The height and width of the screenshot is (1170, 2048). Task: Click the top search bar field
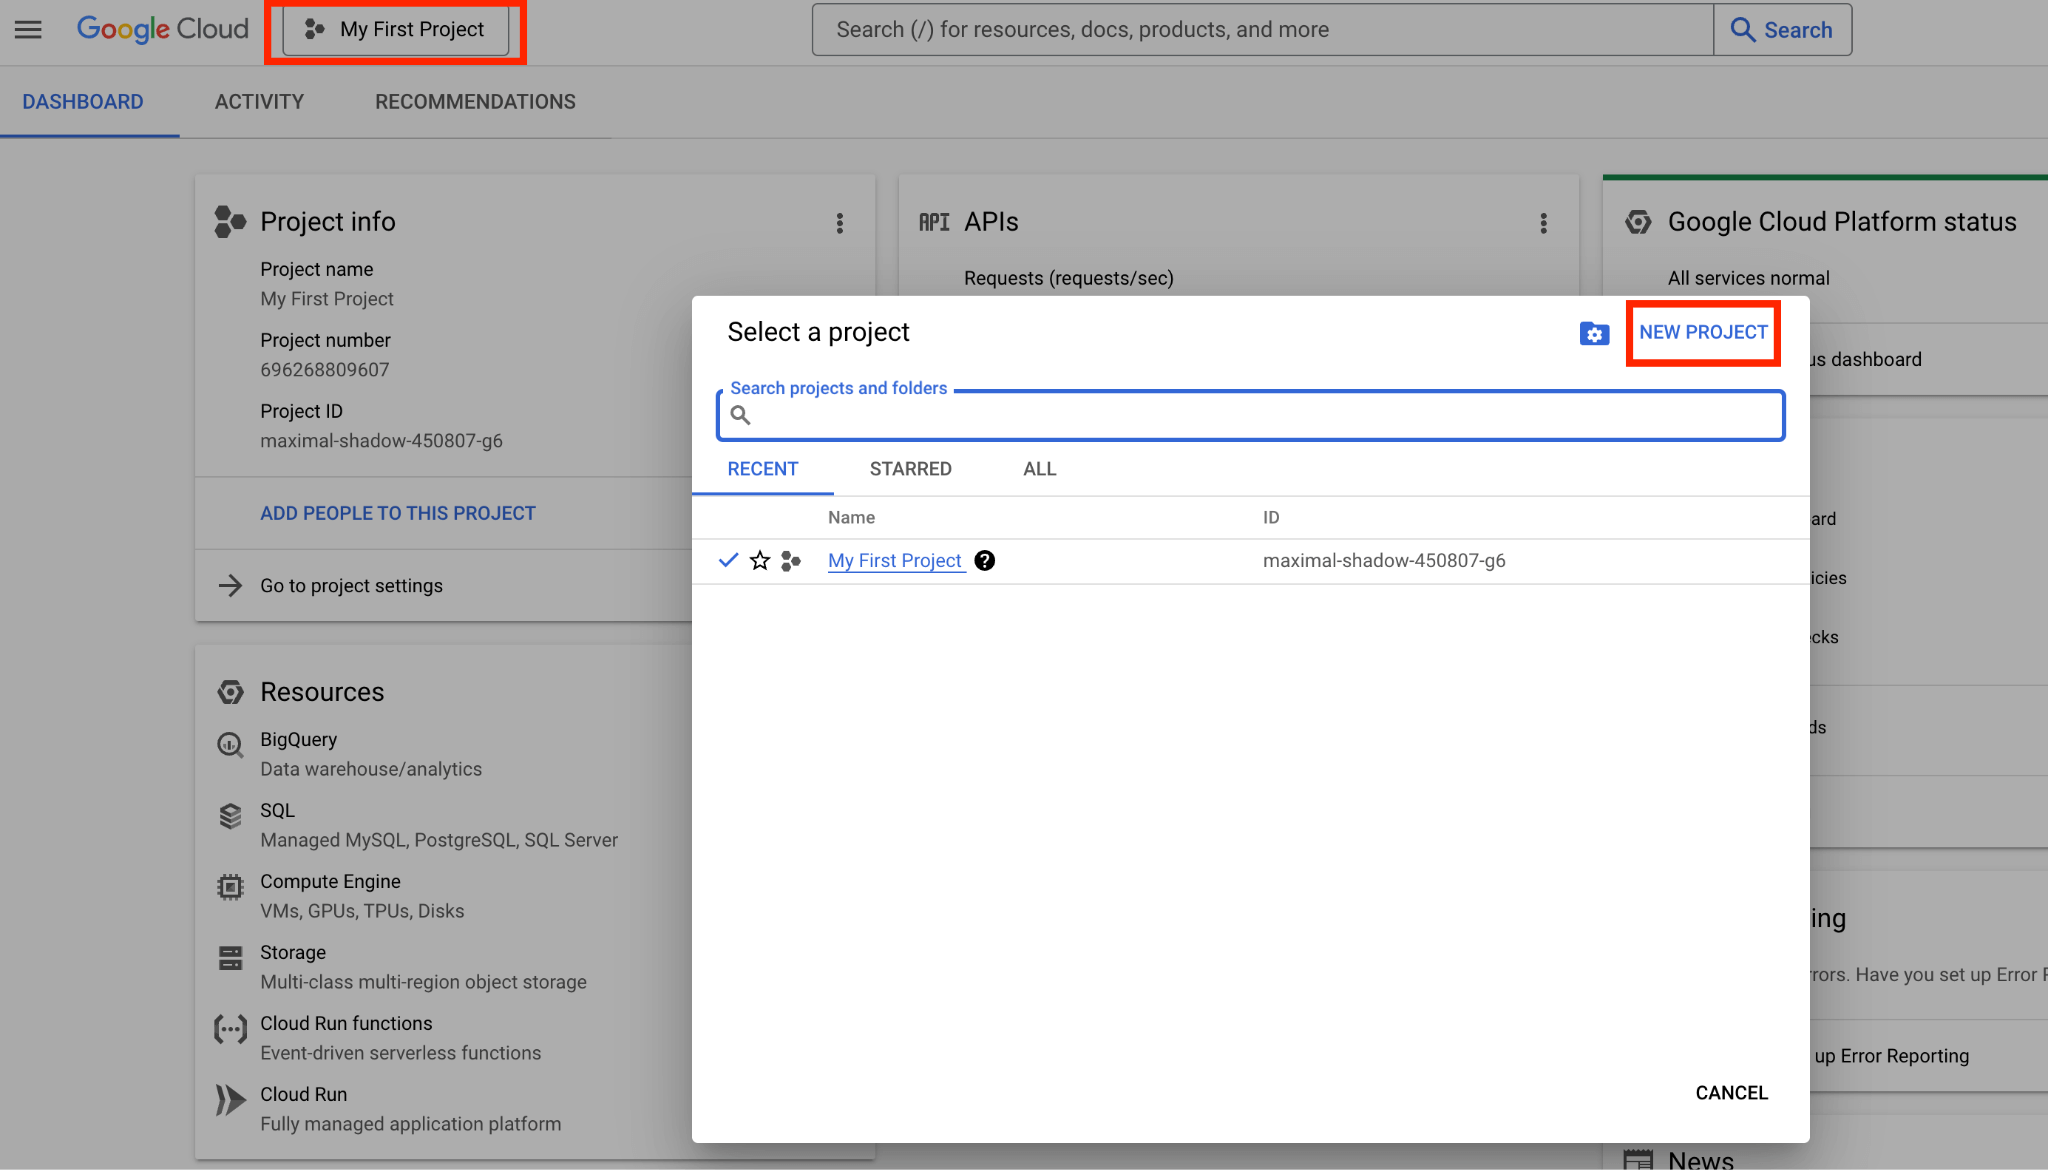pos(1263,30)
